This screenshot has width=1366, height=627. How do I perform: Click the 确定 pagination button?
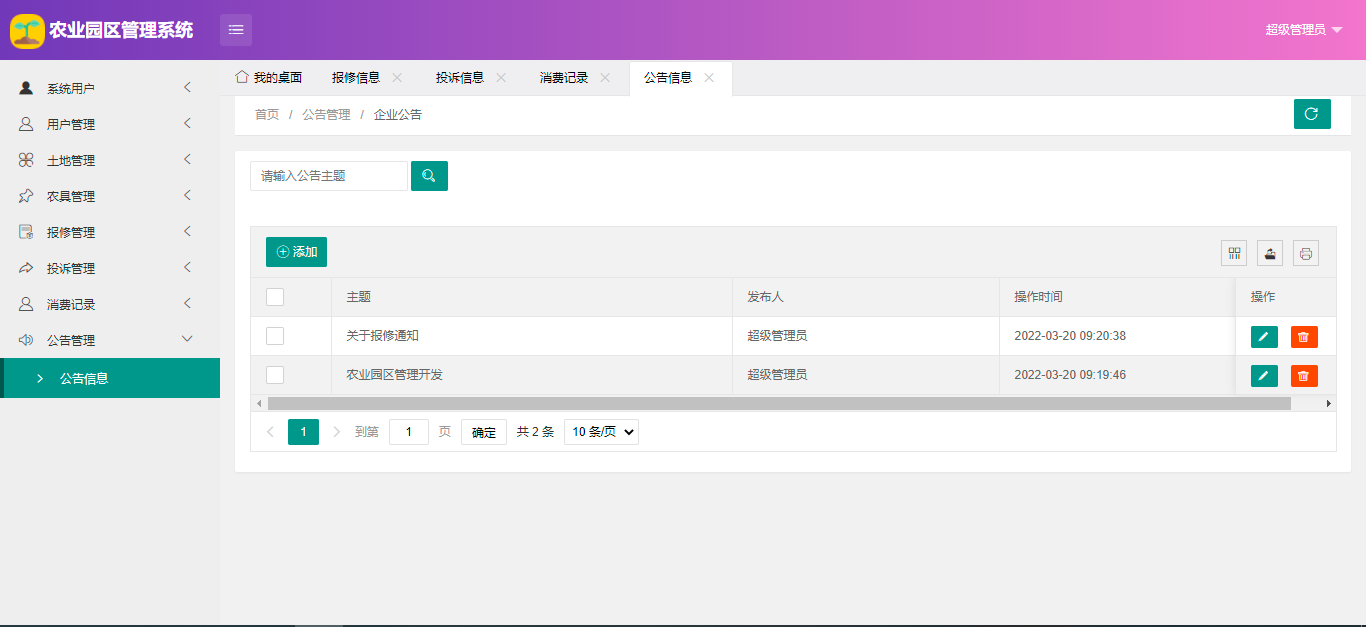click(484, 432)
